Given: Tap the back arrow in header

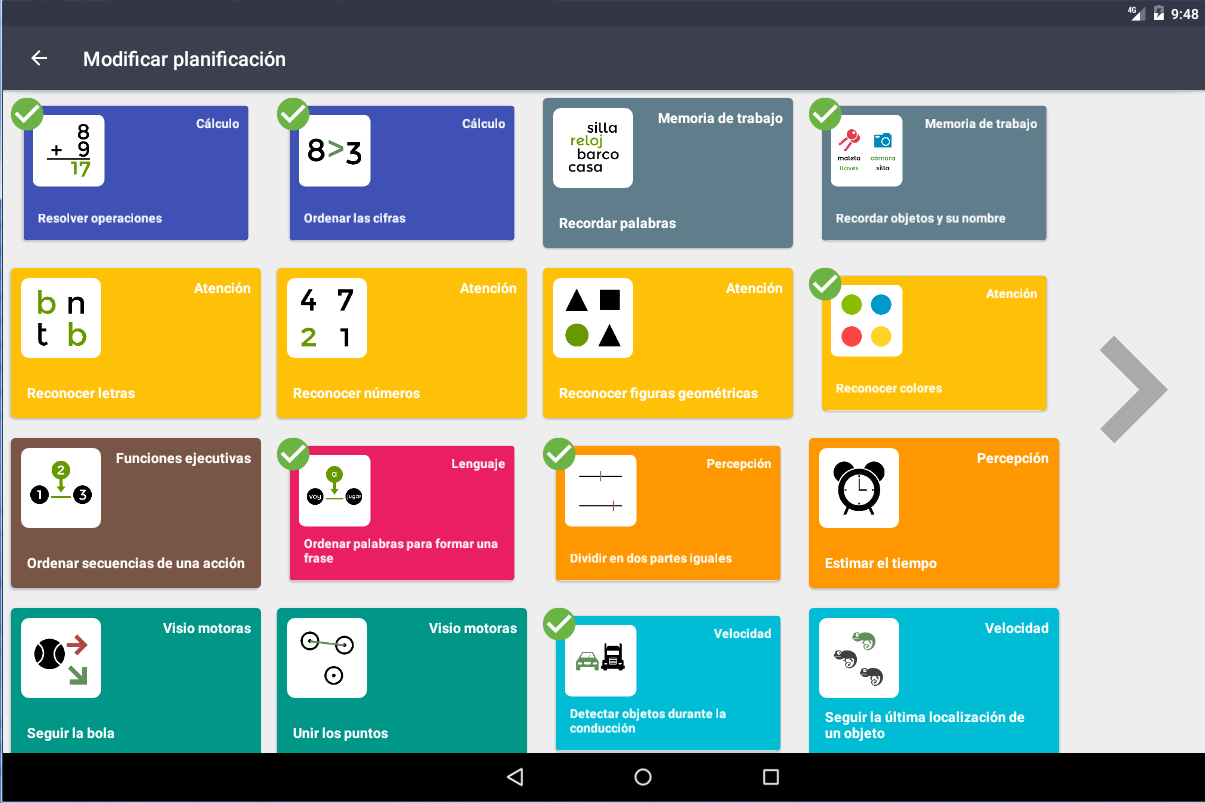Looking at the screenshot, I should [x=39, y=59].
